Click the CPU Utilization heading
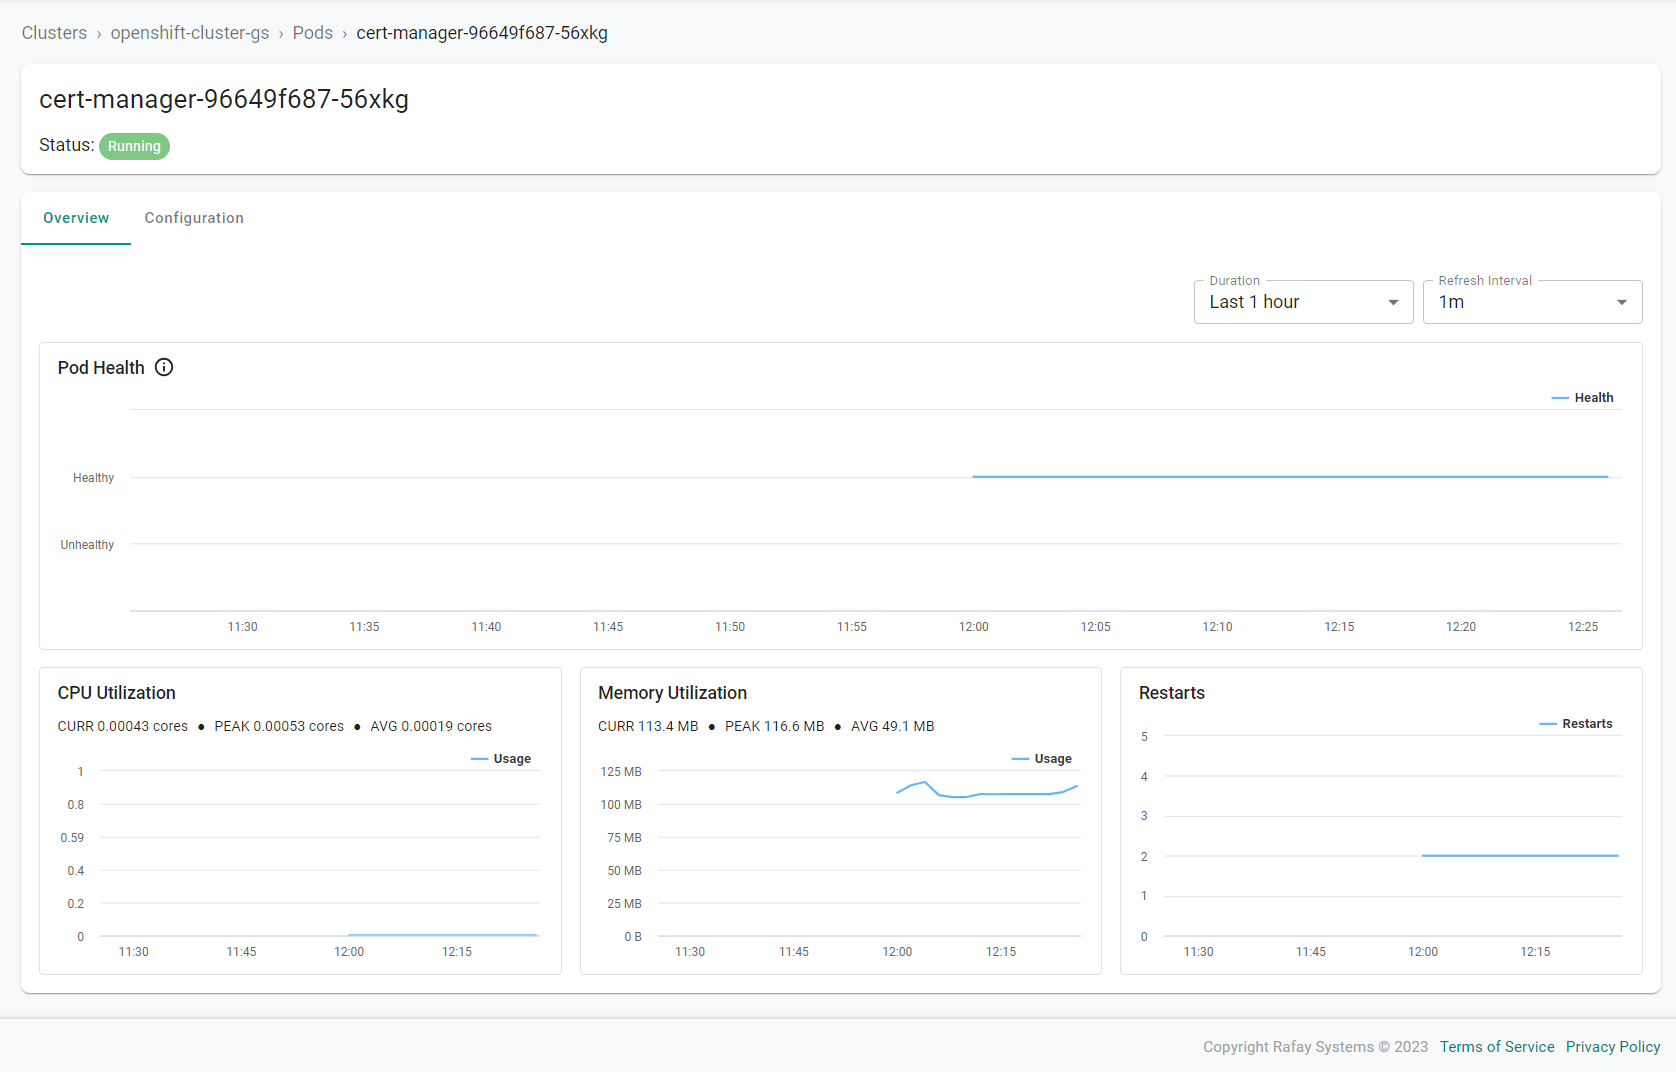The width and height of the screenshot is (1676, 1072). tap(116, 693)
